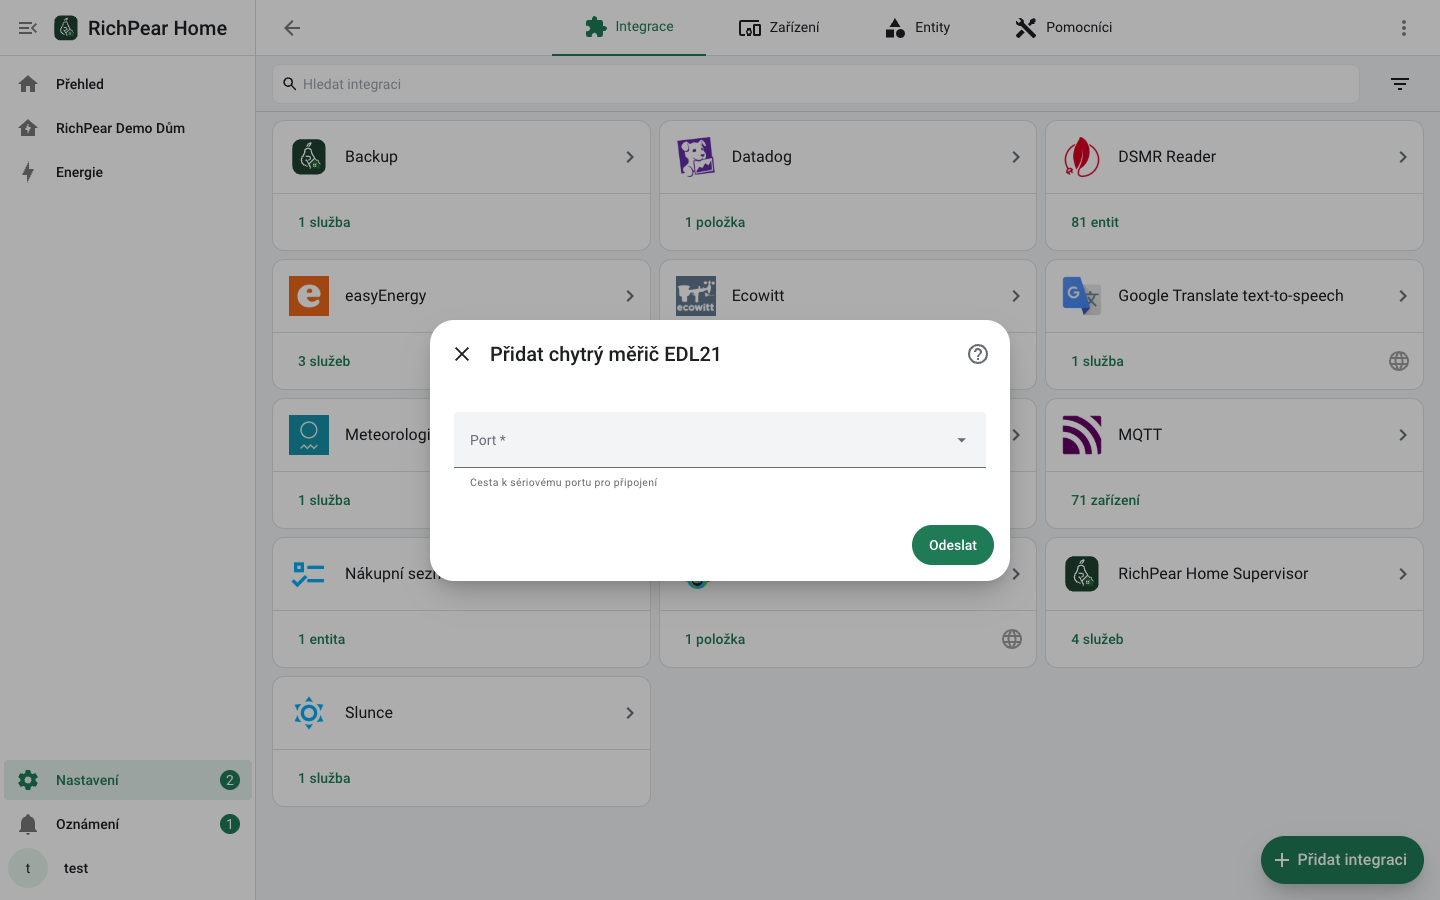Submit the dialog with Odeslat
Viewport: 1440px width, 900px height.
(x=953, y=545)
